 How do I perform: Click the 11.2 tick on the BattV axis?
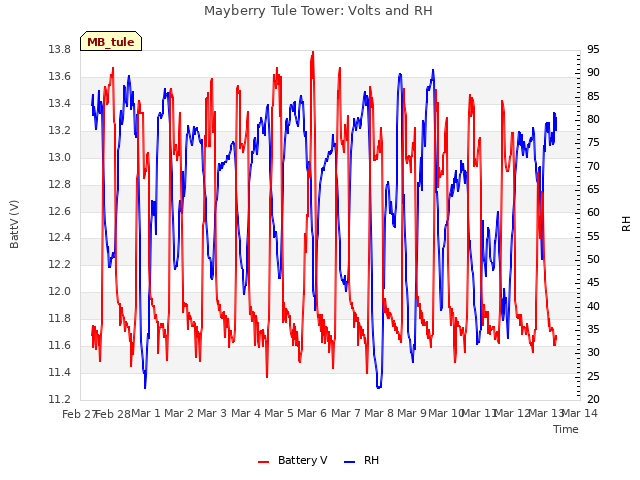[60, 400]
